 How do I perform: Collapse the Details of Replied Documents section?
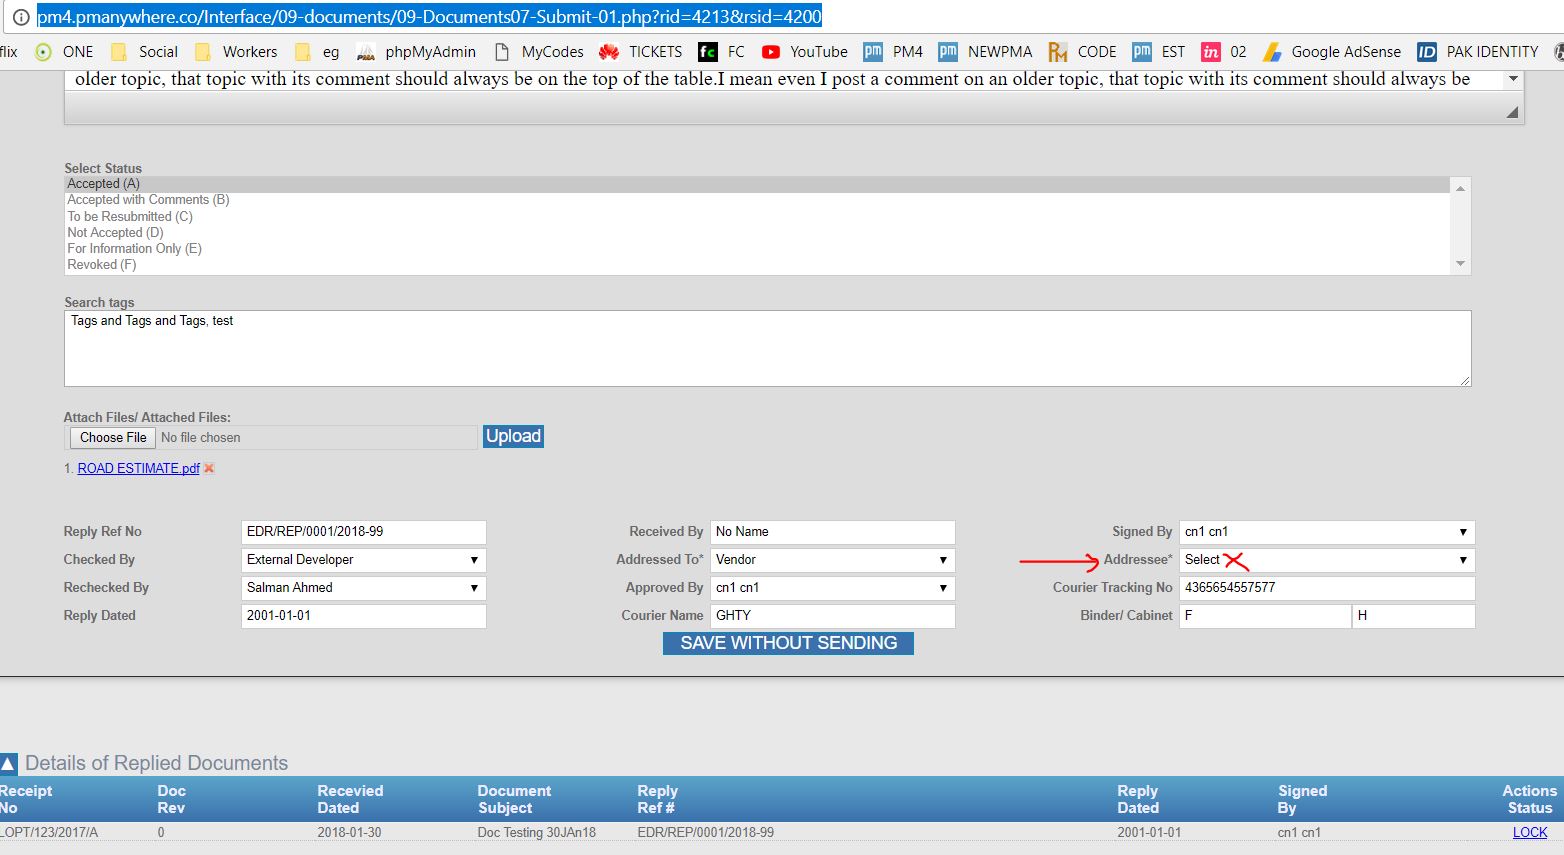9,764
